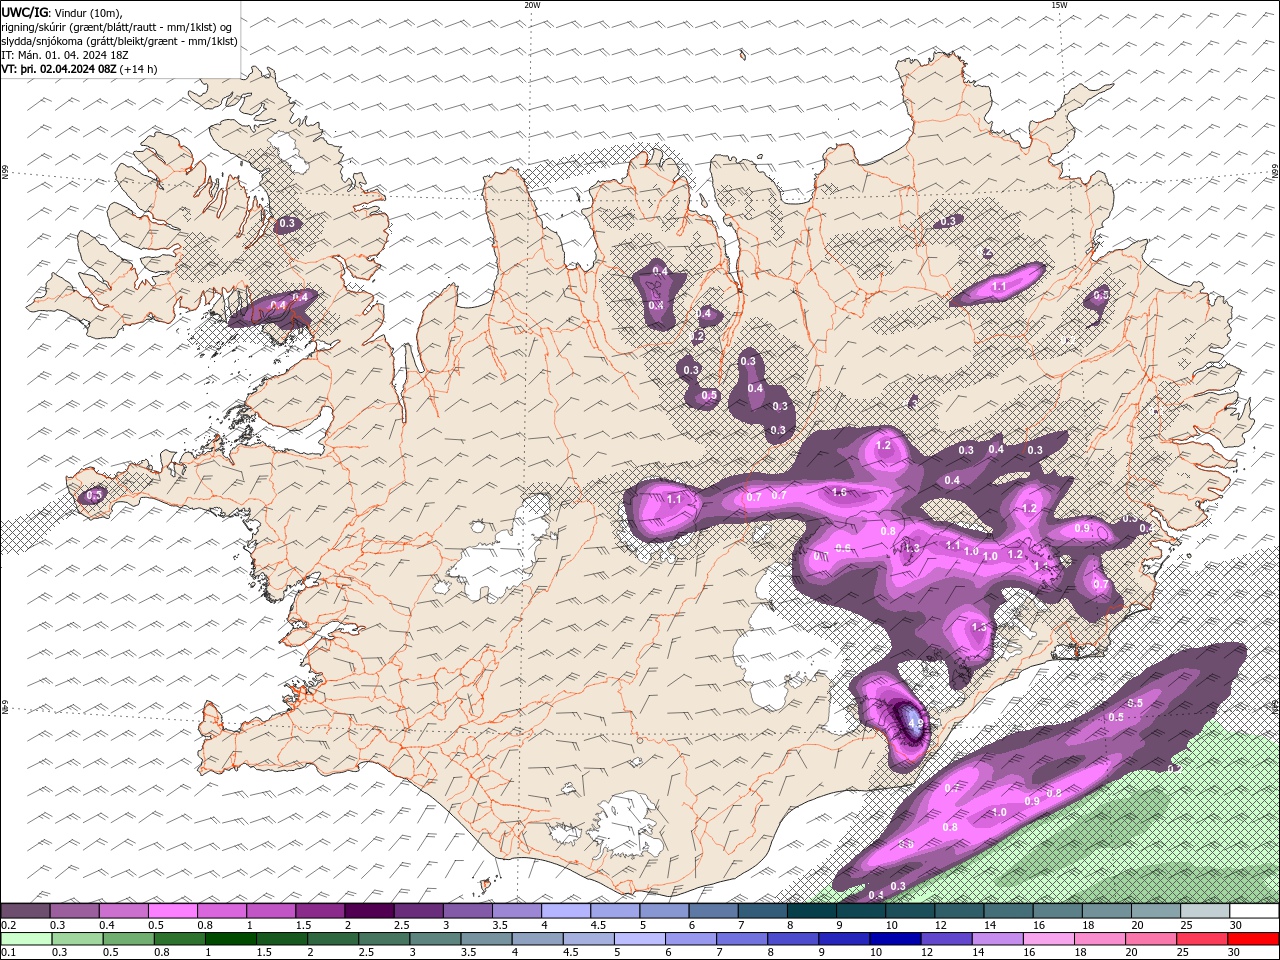The height and width of the screenshot is (960, 1280).
Task: Pick the bottom-row grey-green swatch labeled 3
Action: tap(435, 939)
